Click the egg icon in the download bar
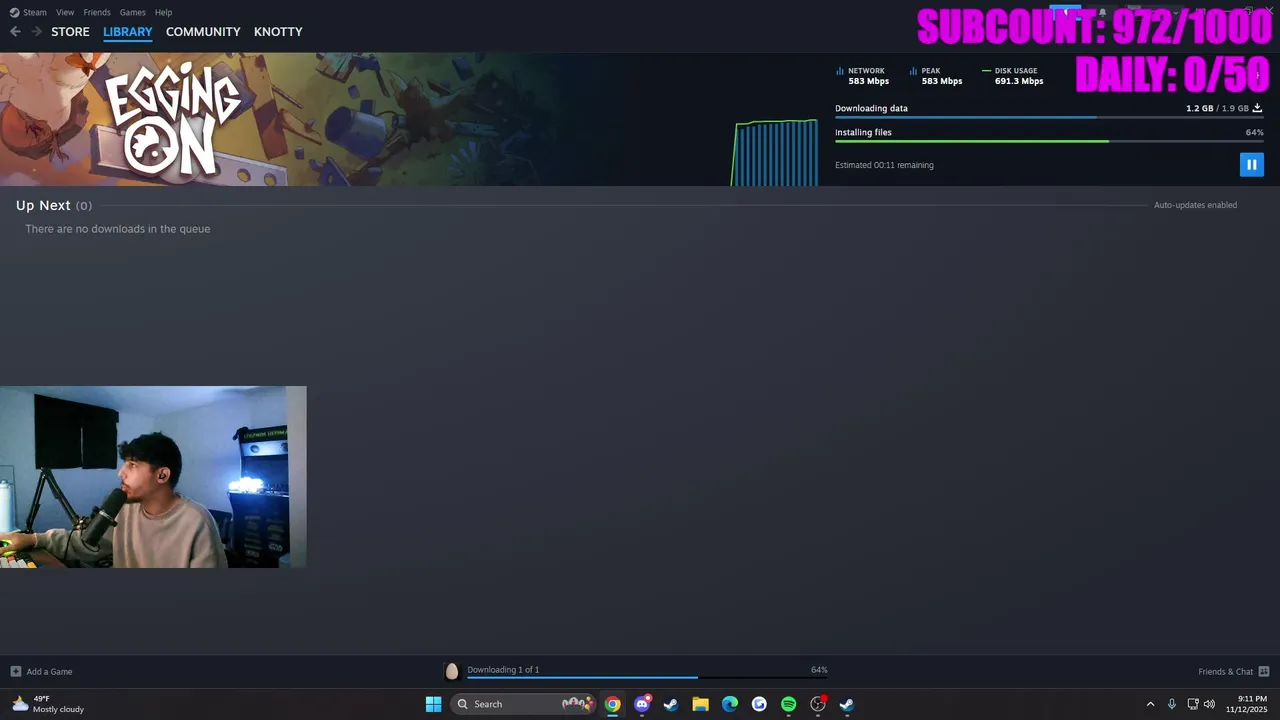This screenshot has height=720, width=1280. (451, 671)
